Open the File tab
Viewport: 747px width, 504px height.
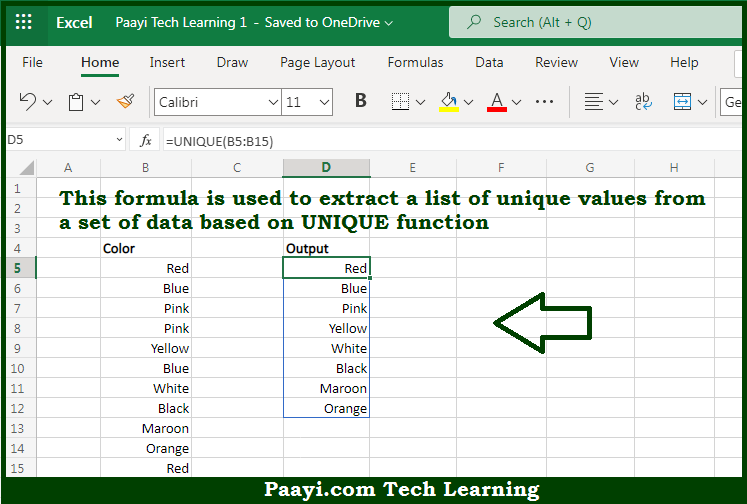[32, 62]
